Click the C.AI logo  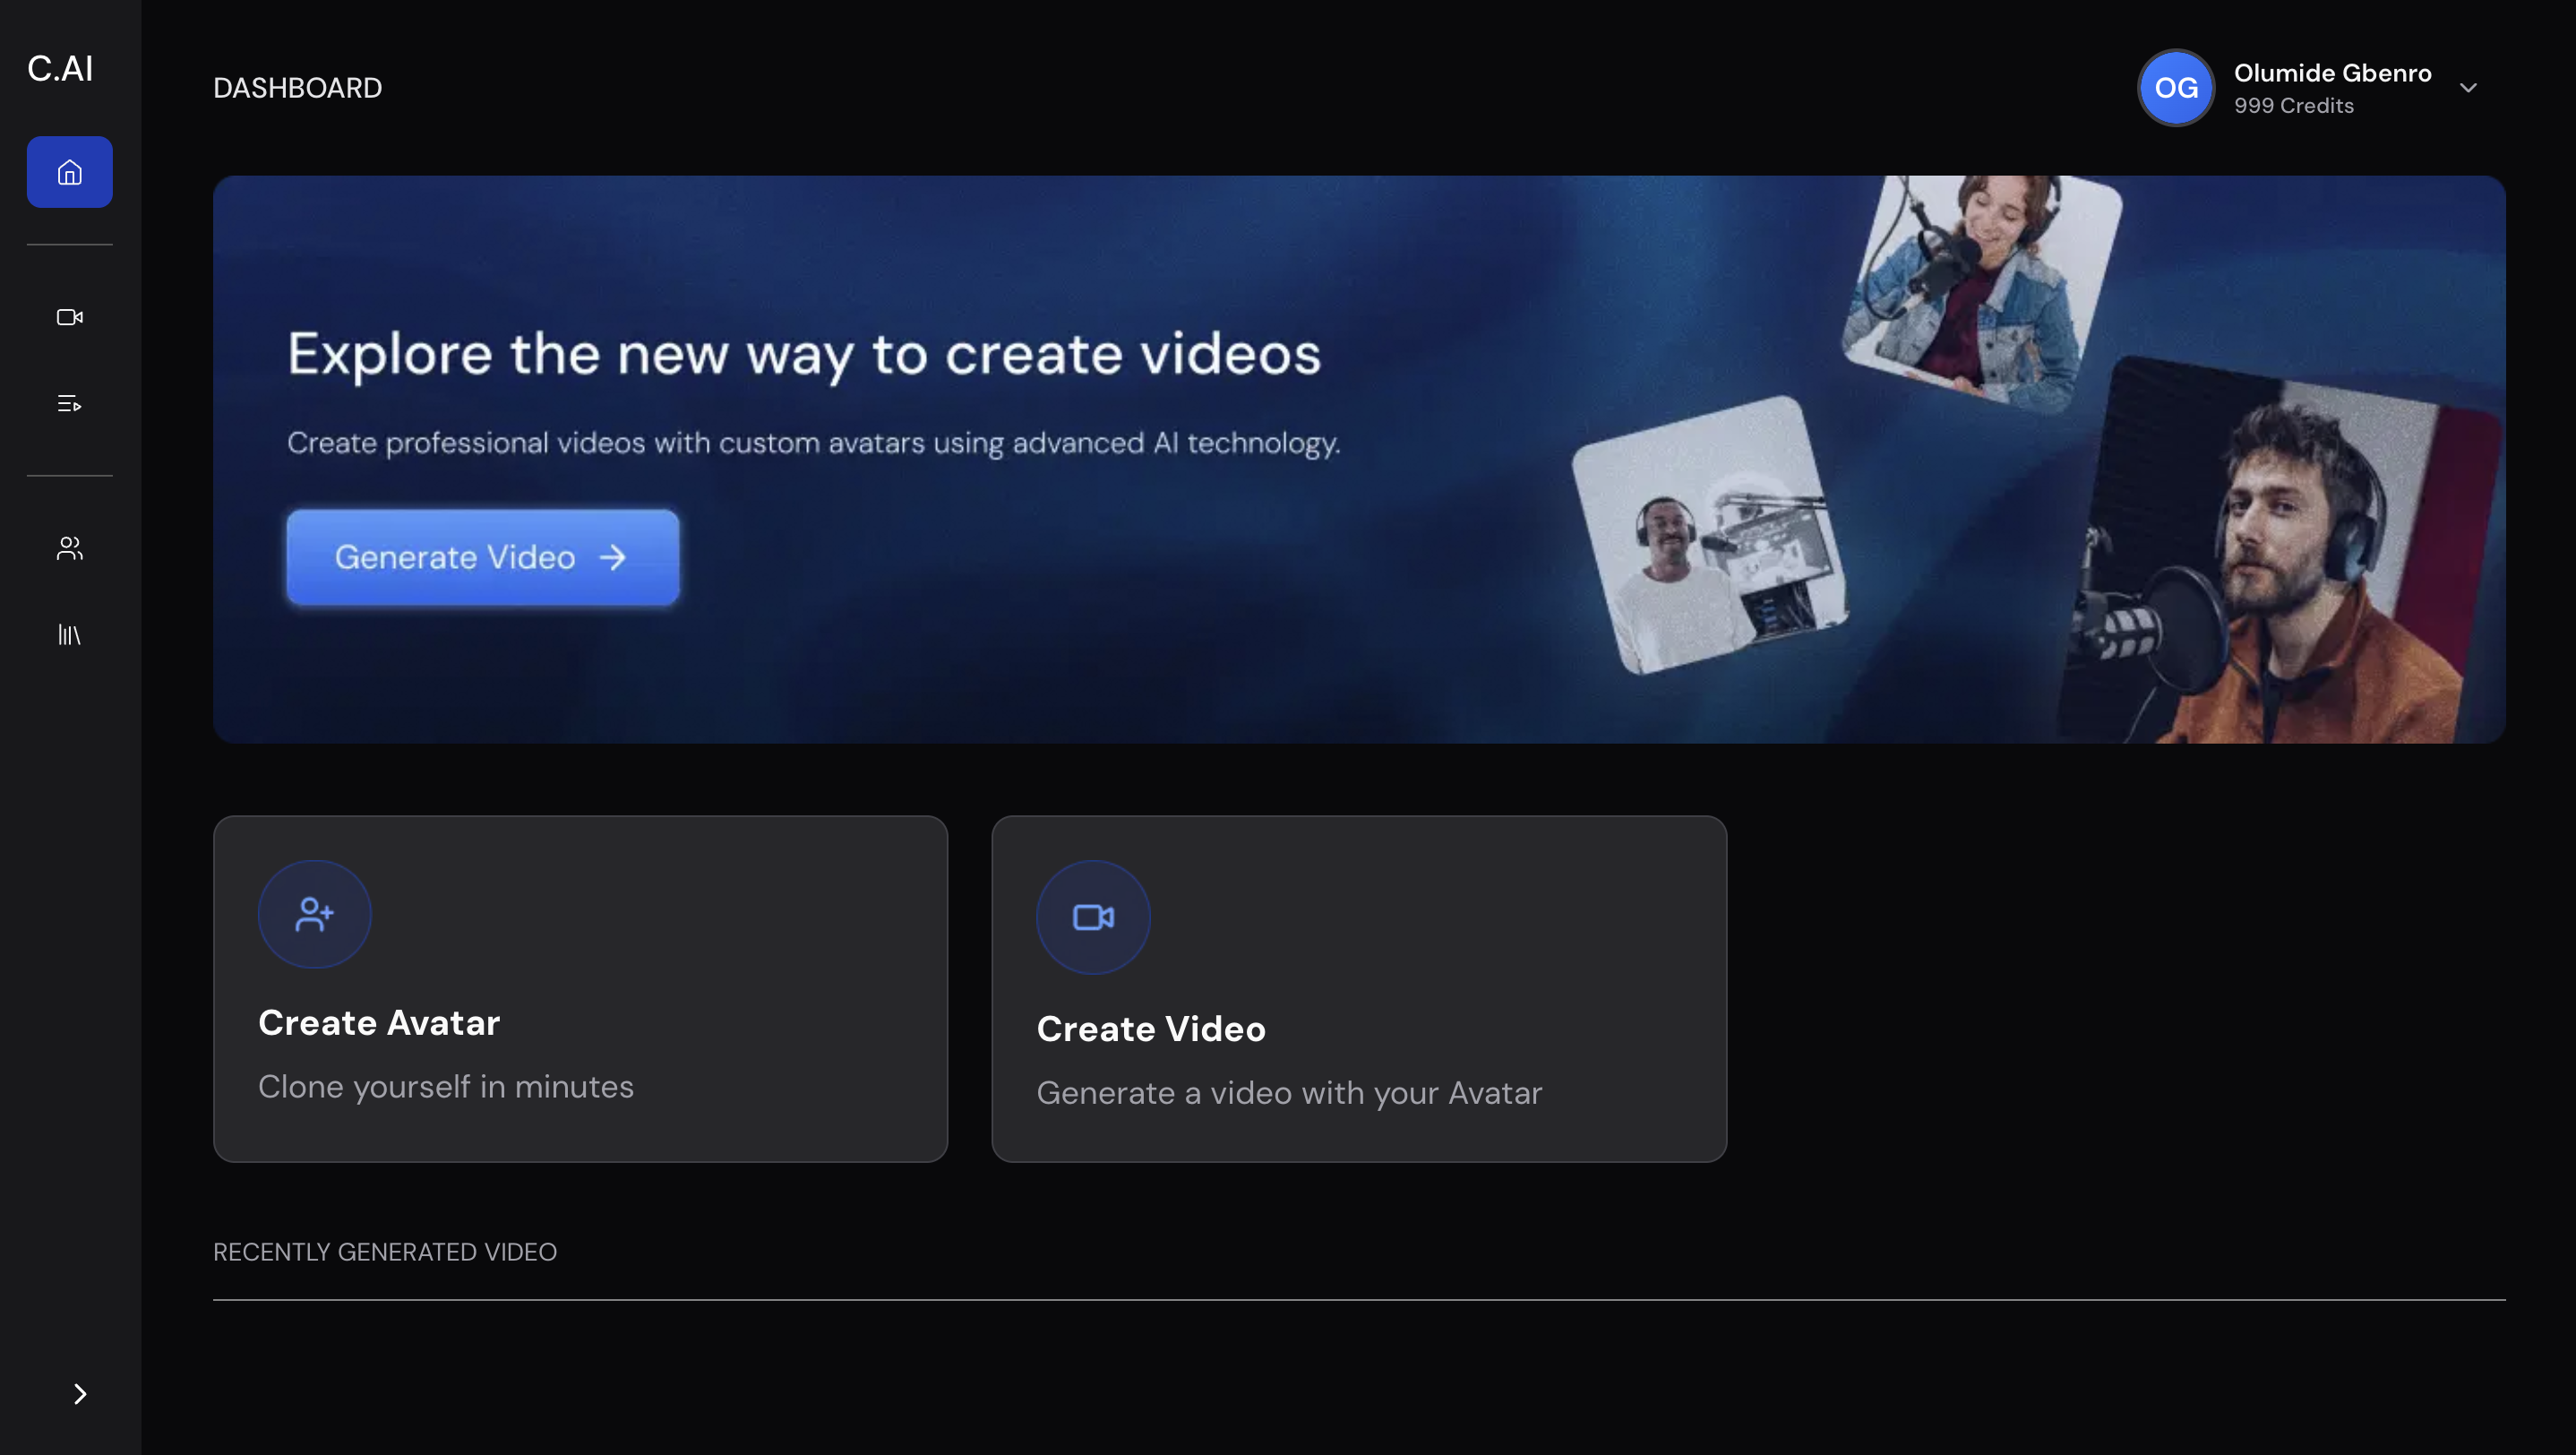59,68
